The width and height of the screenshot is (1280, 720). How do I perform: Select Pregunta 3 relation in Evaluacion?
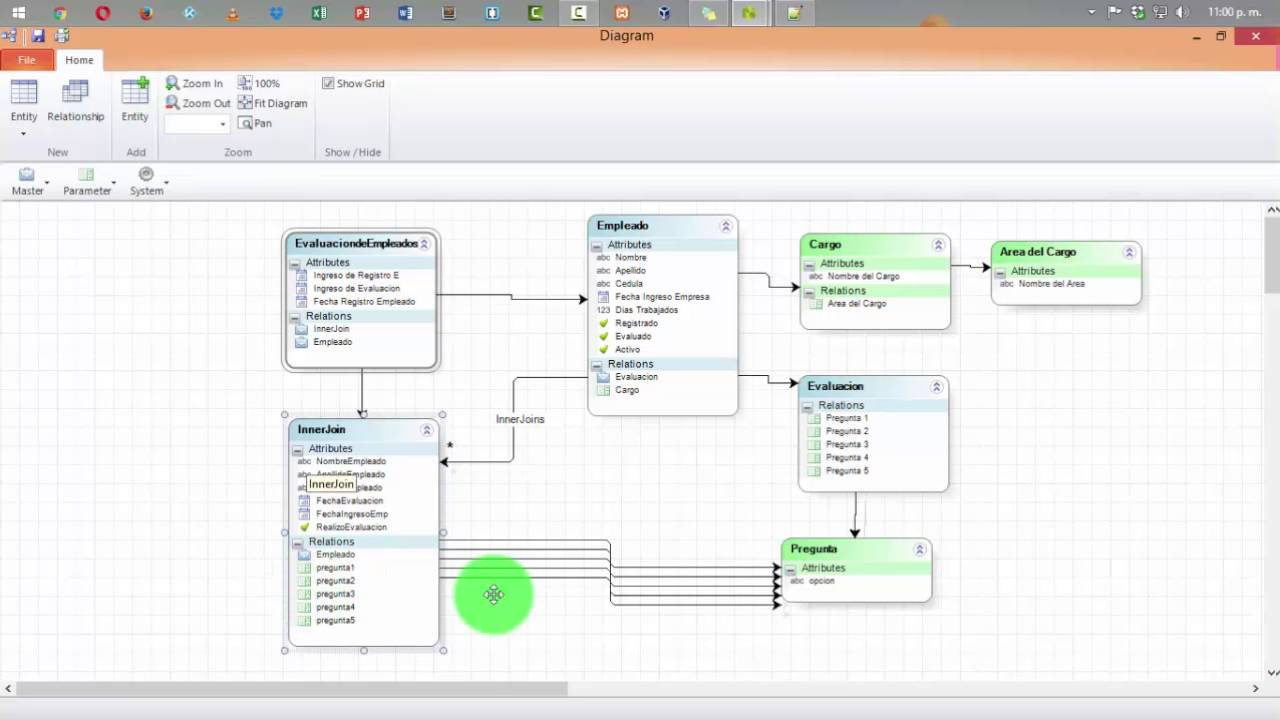[847, 445]
